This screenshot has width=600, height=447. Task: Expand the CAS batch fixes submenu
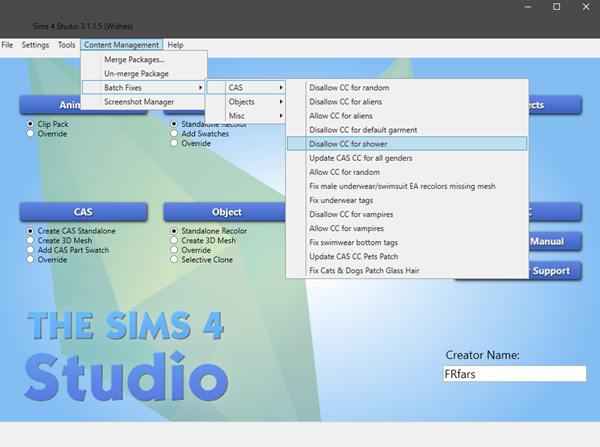[246, 88]
